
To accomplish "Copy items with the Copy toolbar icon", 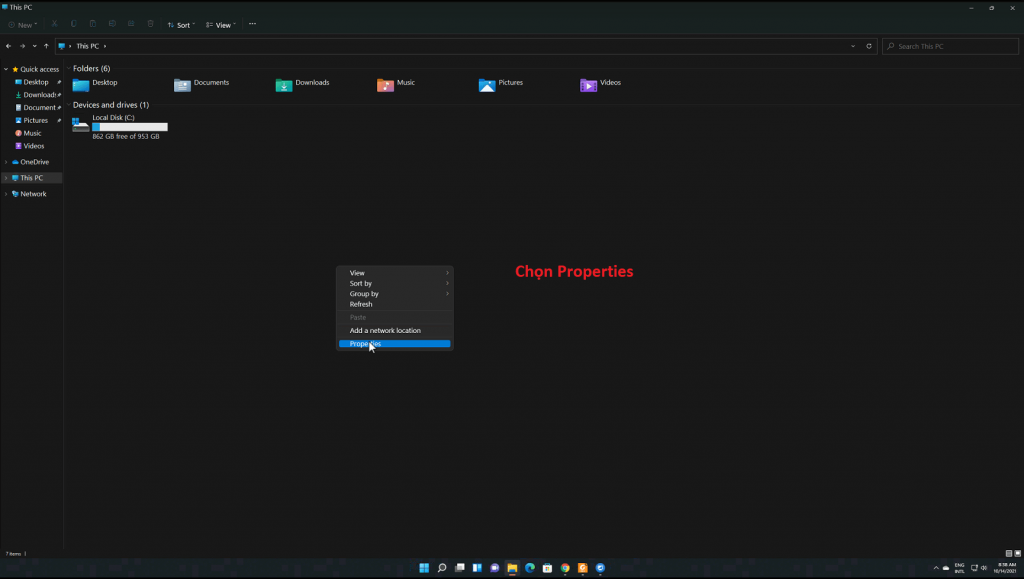I will [72, 24].
